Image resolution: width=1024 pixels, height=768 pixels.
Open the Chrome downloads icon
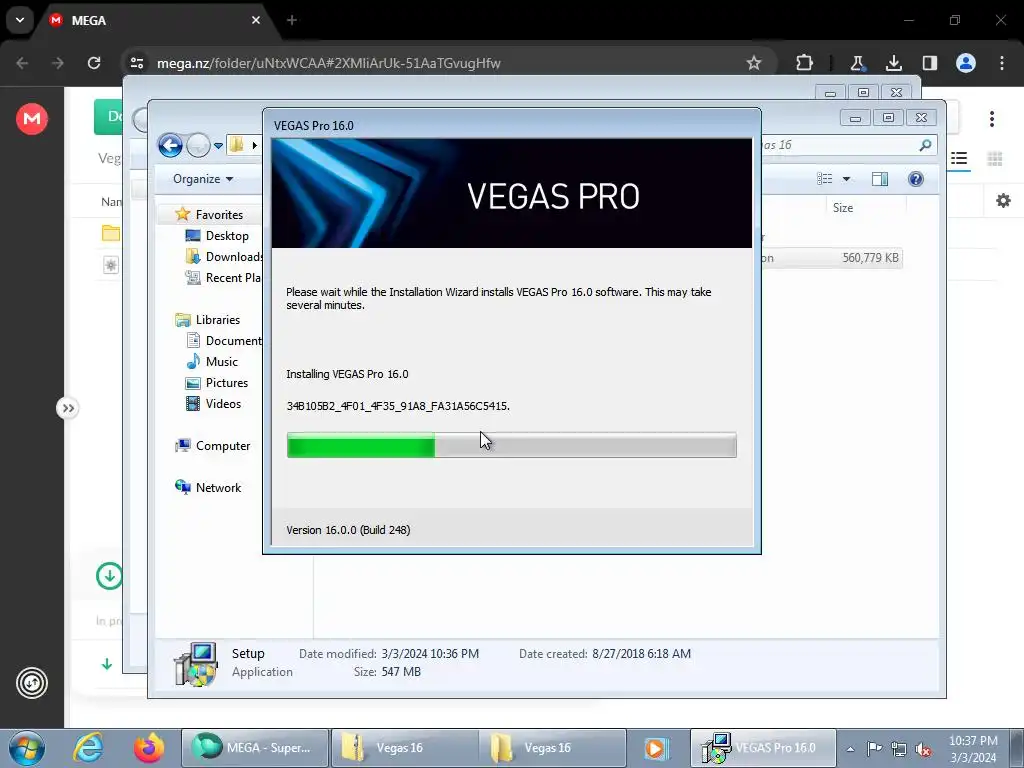pyautogui.click(x=893, y=63)
